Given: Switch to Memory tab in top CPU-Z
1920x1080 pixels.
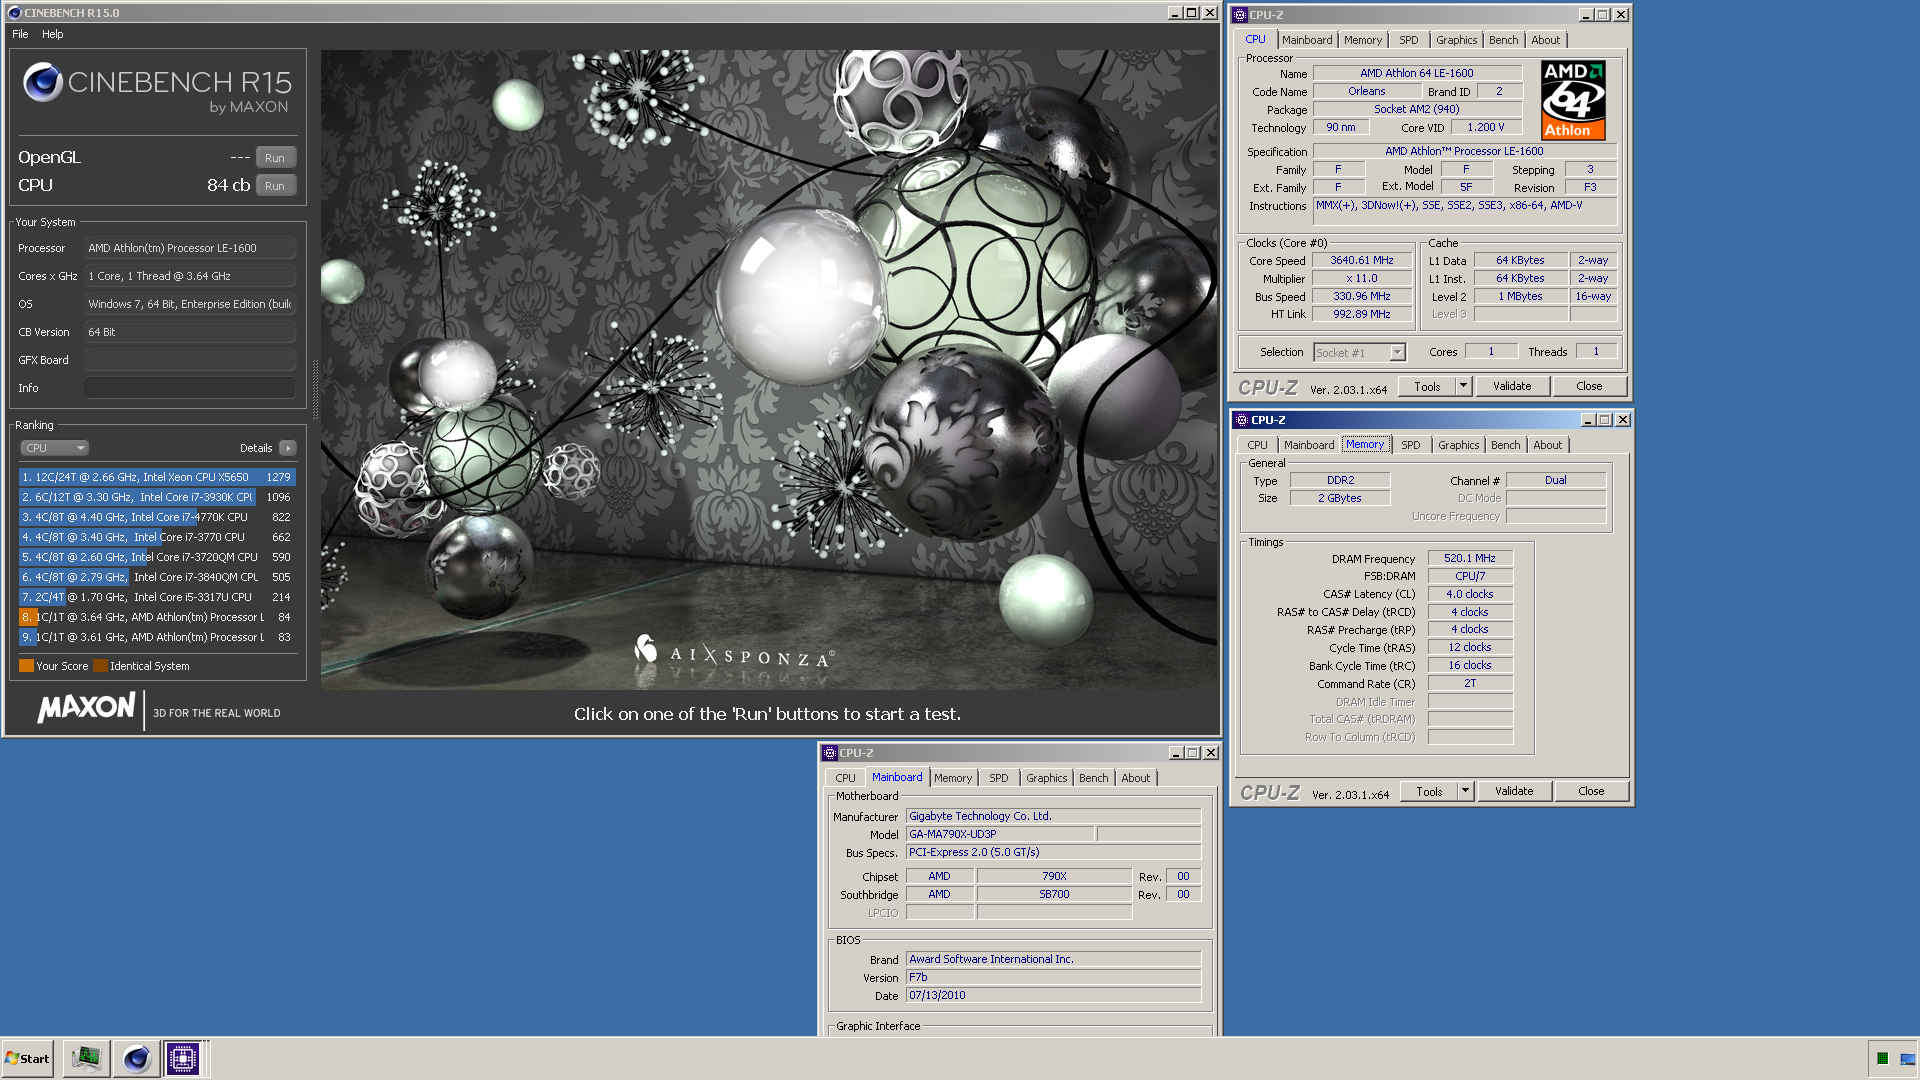Looking at the screenshot, I should click(x=1363, y=40).
